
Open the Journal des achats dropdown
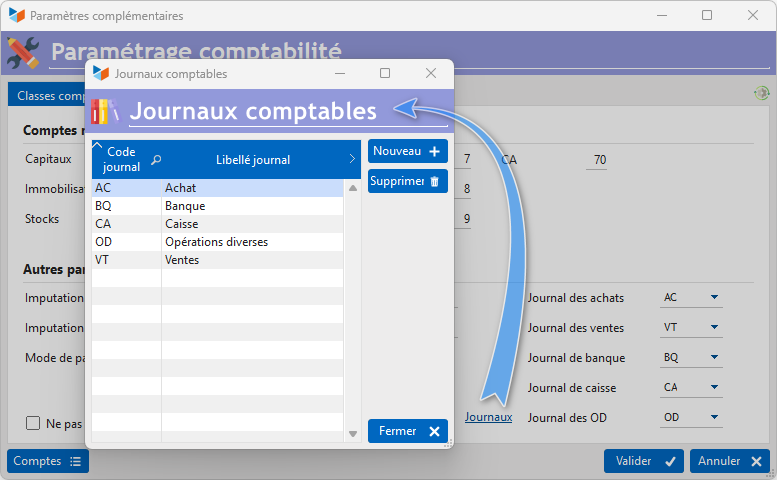coord(714,298)
